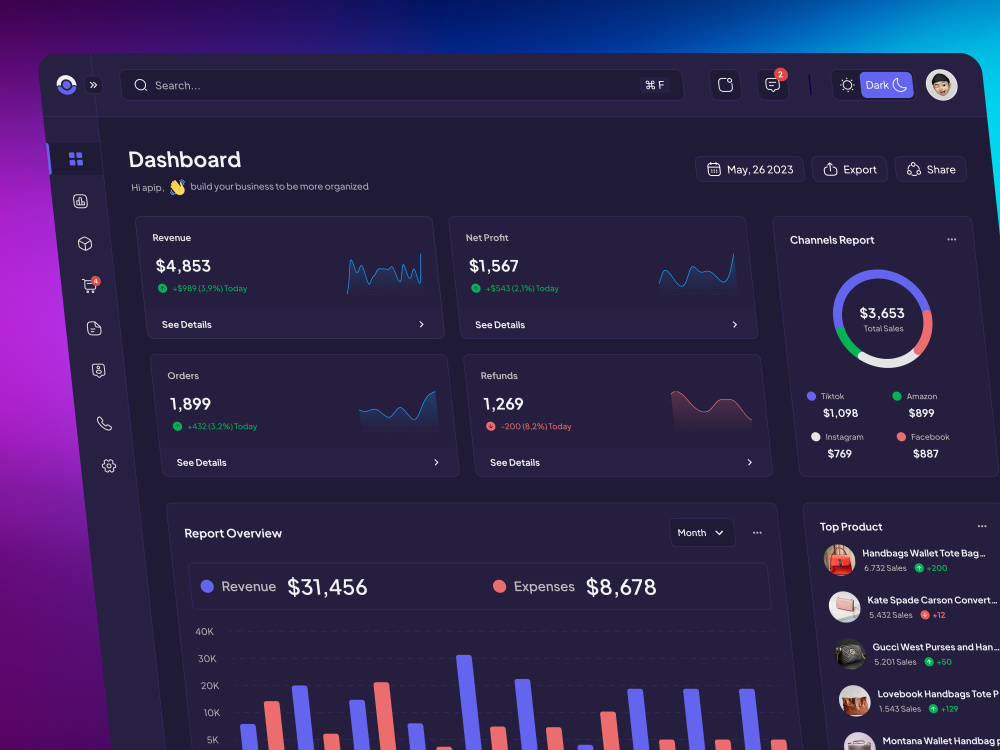Open Report Overview three-dot menu
This screenshot has width=1000, height=750.
757,533
